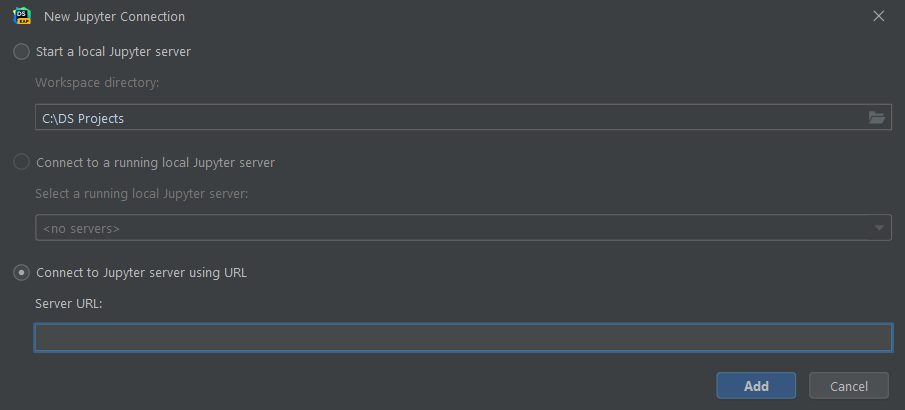Viewport: 905px width, 410px height.
Task: Click the New Jupyter Connection title text
Action: click(x=114, y=17)
